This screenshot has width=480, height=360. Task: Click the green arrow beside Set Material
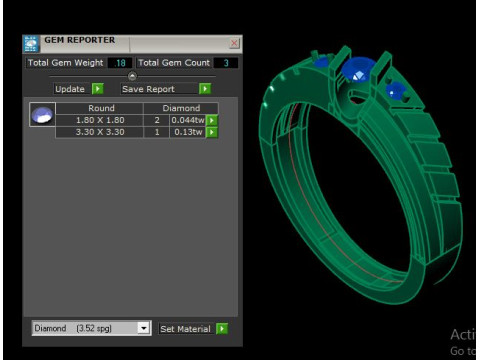point(222,329)
